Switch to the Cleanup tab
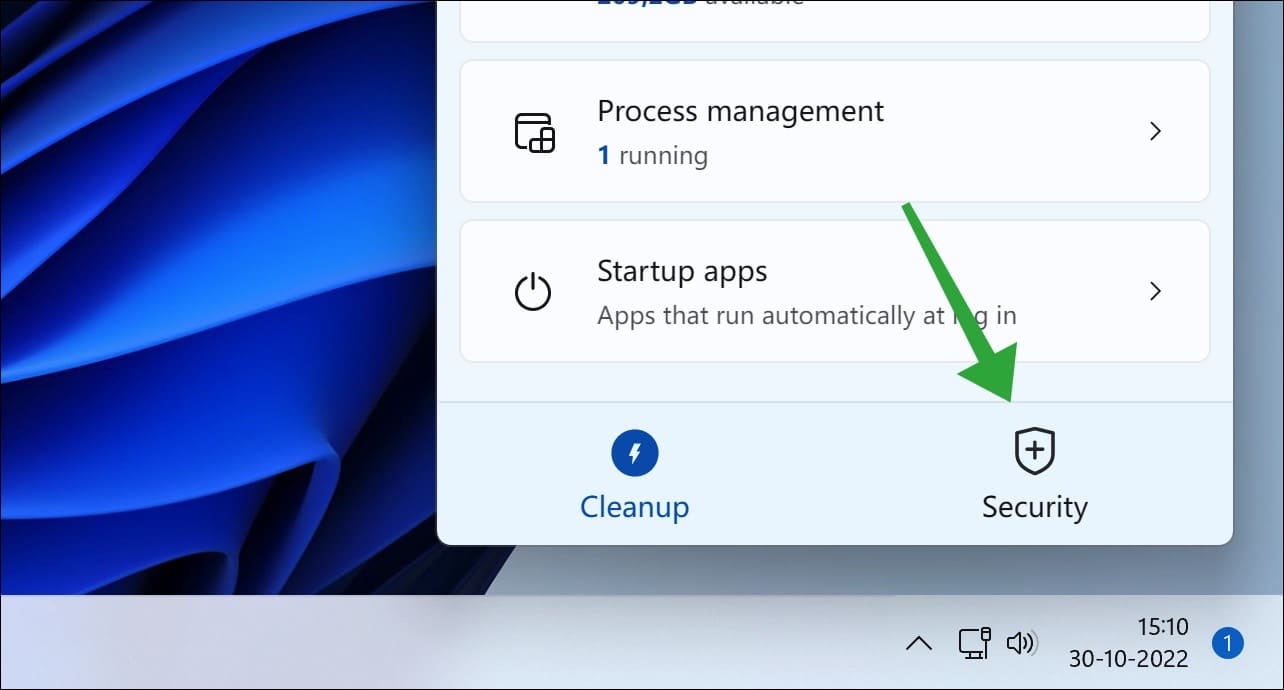The width and height of the screenshot is (1284, 690). pos(635,507)
